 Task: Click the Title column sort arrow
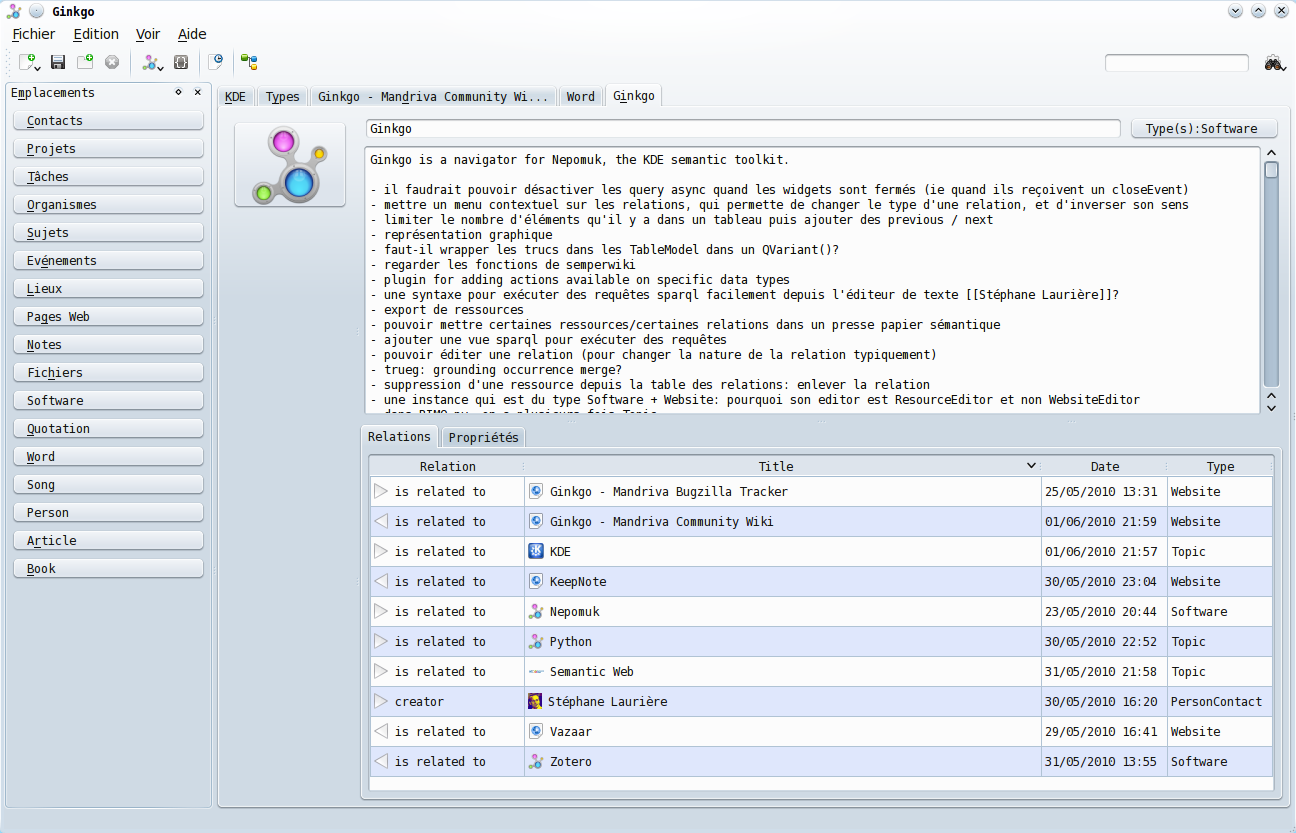pyautogui.click(x=1031, y=466)
